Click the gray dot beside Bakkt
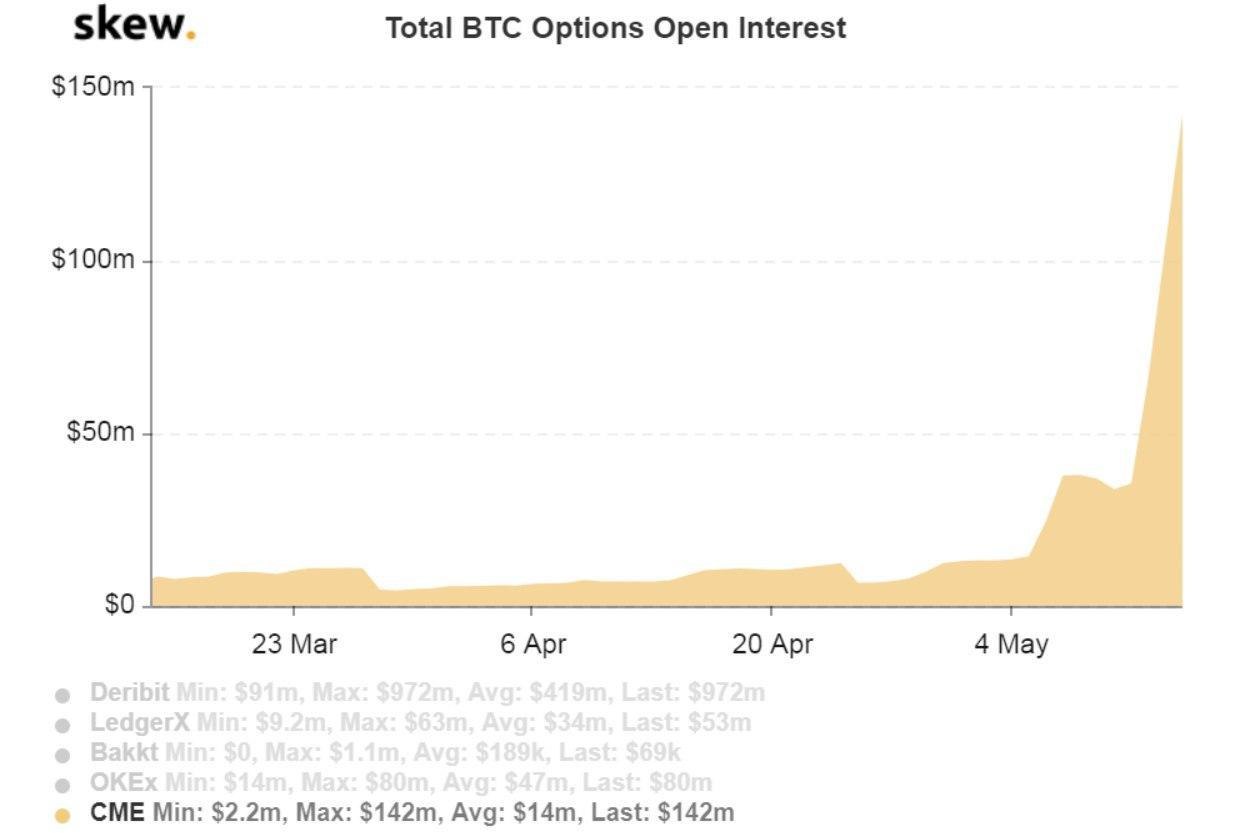Viewport: 1252px width, 833px height. (62, 755)
